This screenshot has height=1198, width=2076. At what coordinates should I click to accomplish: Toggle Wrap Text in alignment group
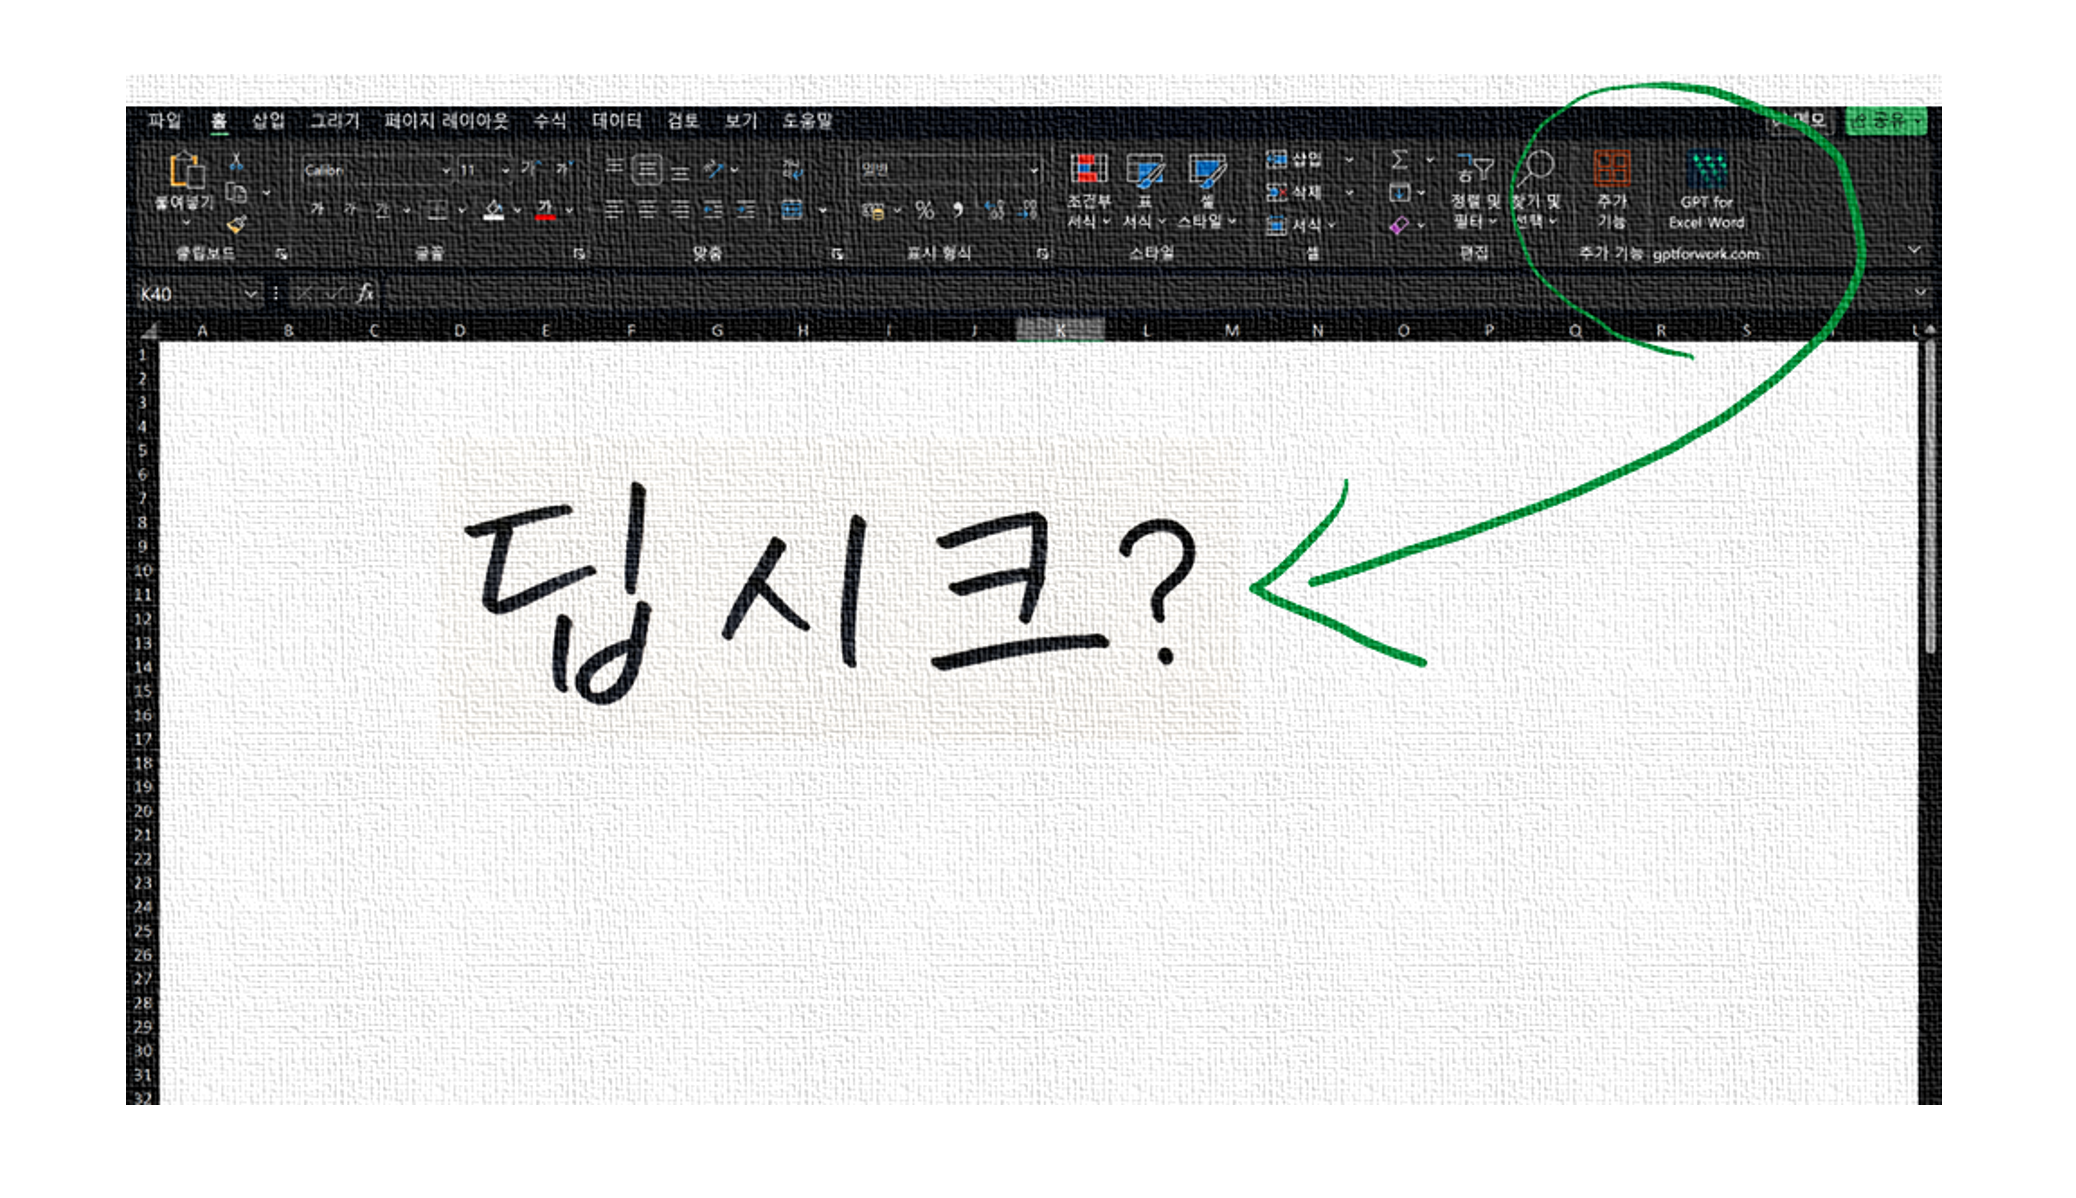(792, 169)
